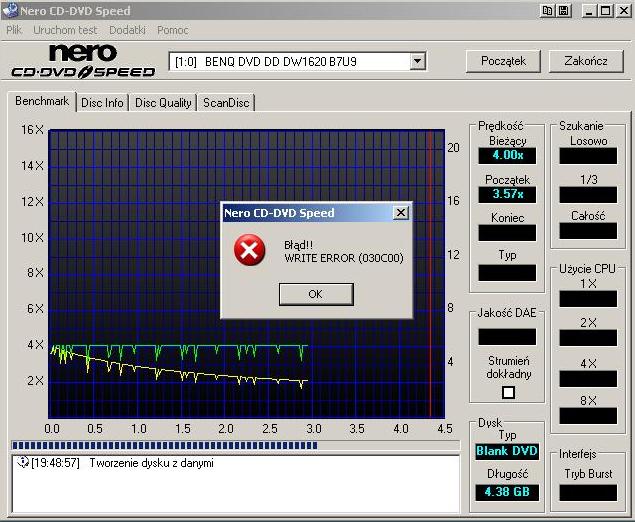Click the Jakość DAE value field
Image resolution: width=635 pixels, height=522 pixels.
pos(507,337)
